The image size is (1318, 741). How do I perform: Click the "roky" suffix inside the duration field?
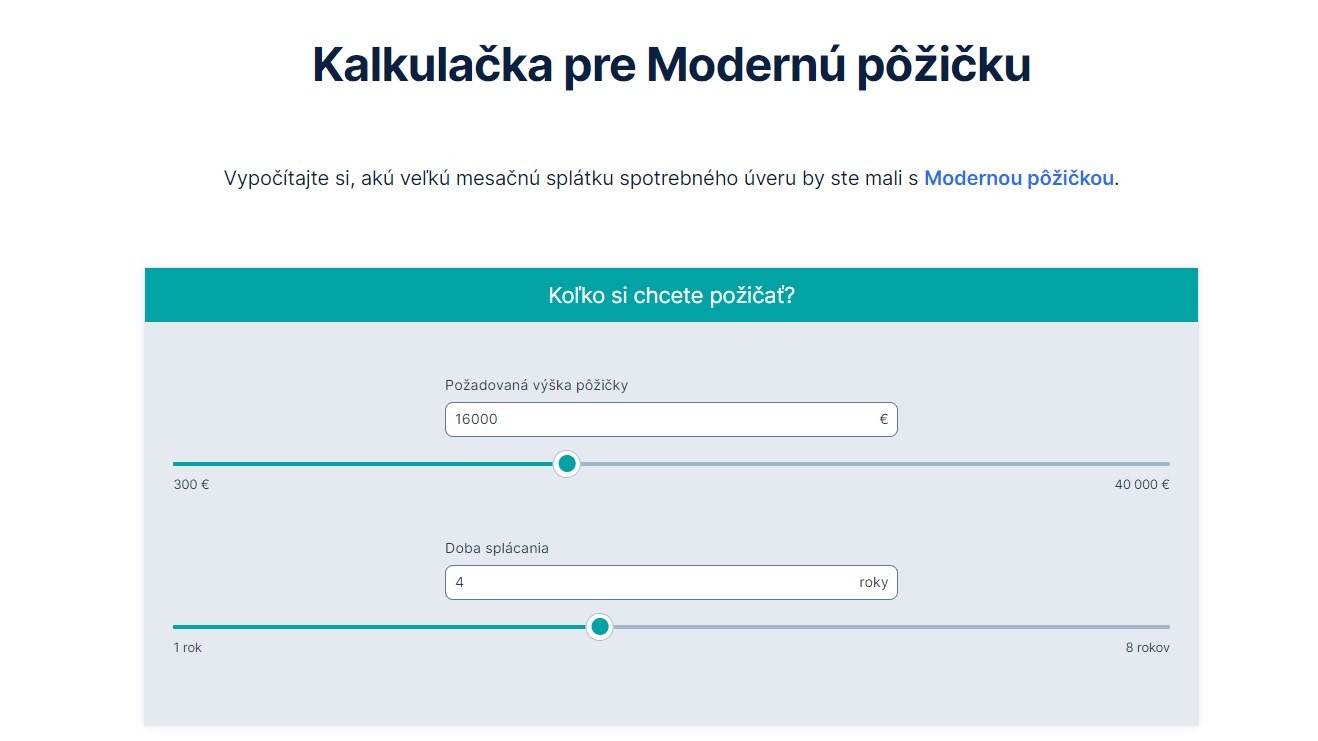pyautogui.click(x=874, y=582)
